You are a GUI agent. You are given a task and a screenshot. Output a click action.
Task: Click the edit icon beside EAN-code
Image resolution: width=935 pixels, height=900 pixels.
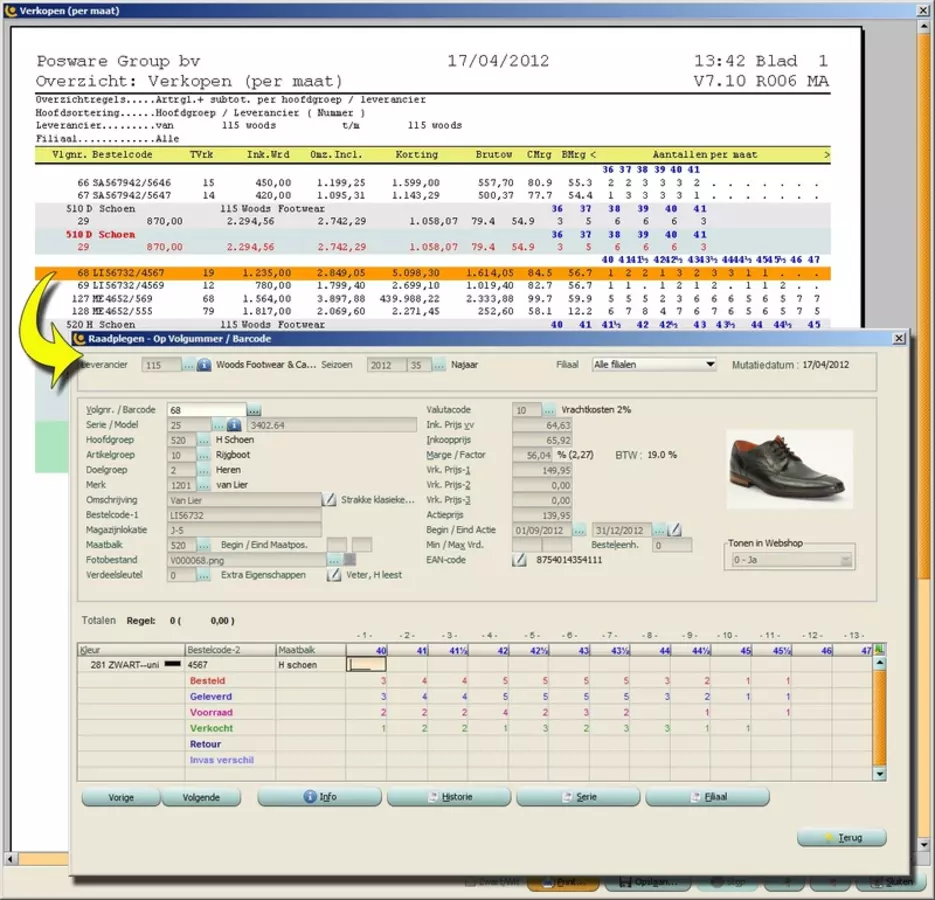[x=519, y=560]
